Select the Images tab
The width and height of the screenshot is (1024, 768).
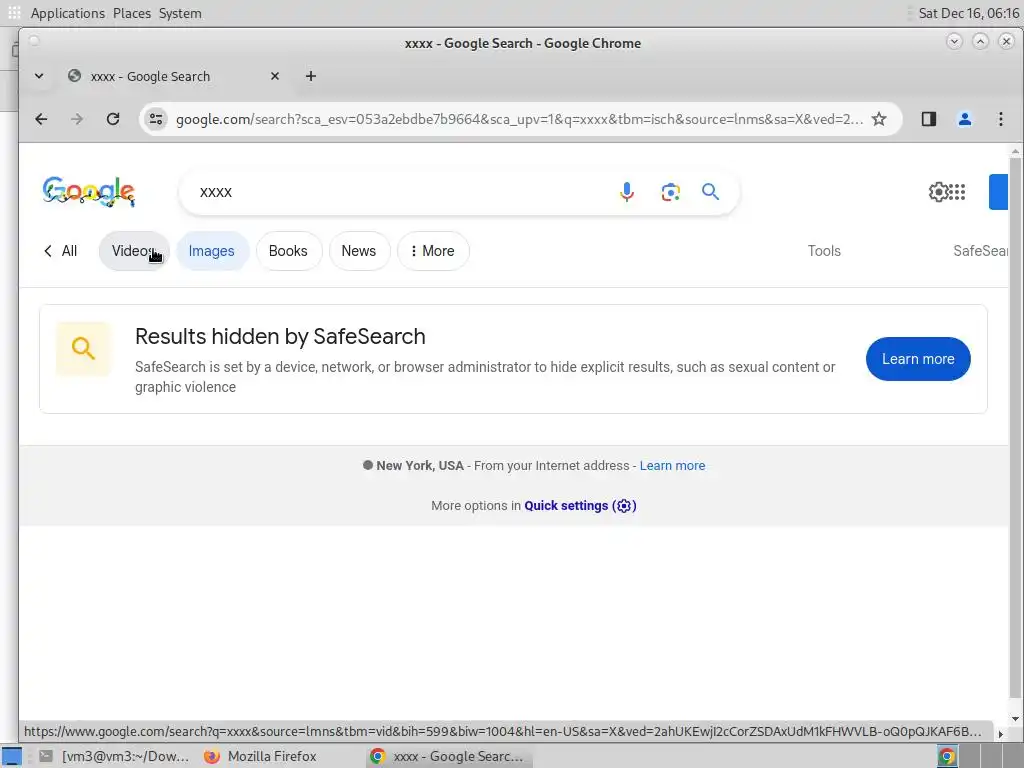(x=212, y=251)
